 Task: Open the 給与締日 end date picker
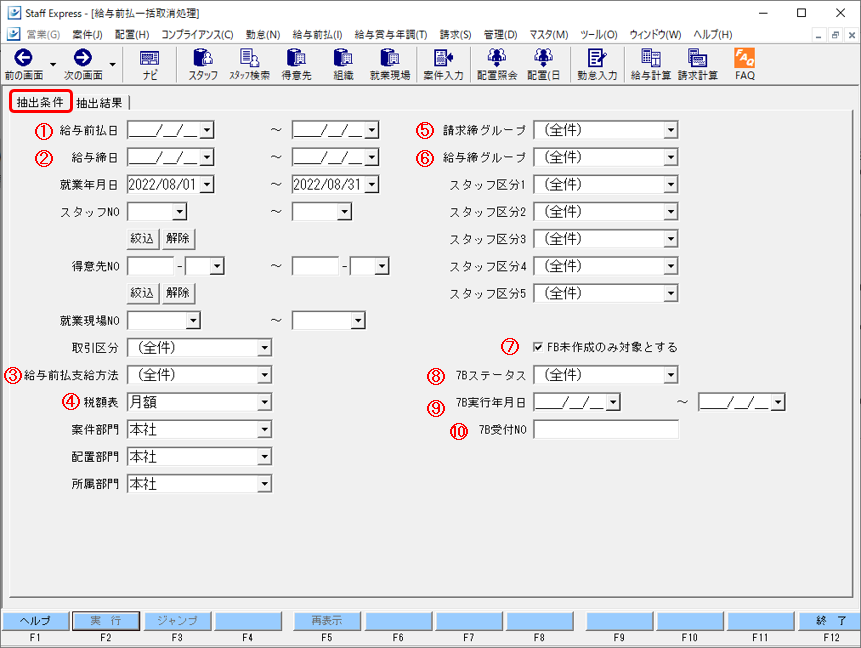pyautogui.click(x=372, y=158)
